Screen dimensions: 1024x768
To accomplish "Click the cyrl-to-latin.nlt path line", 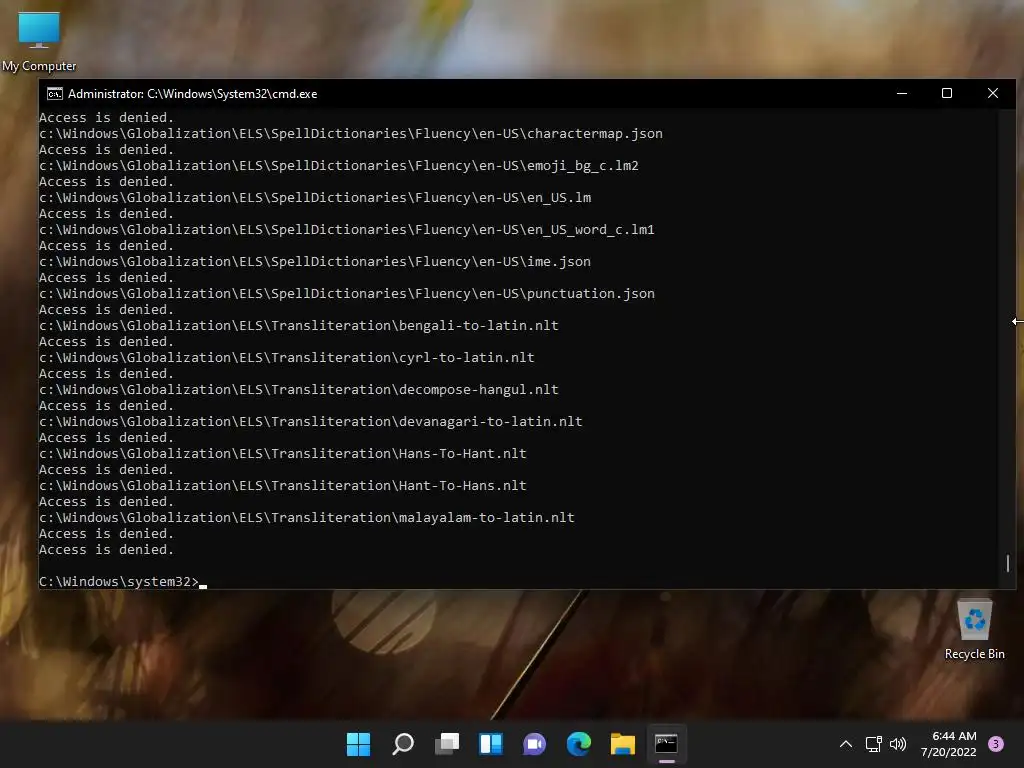I will (287, 357).
